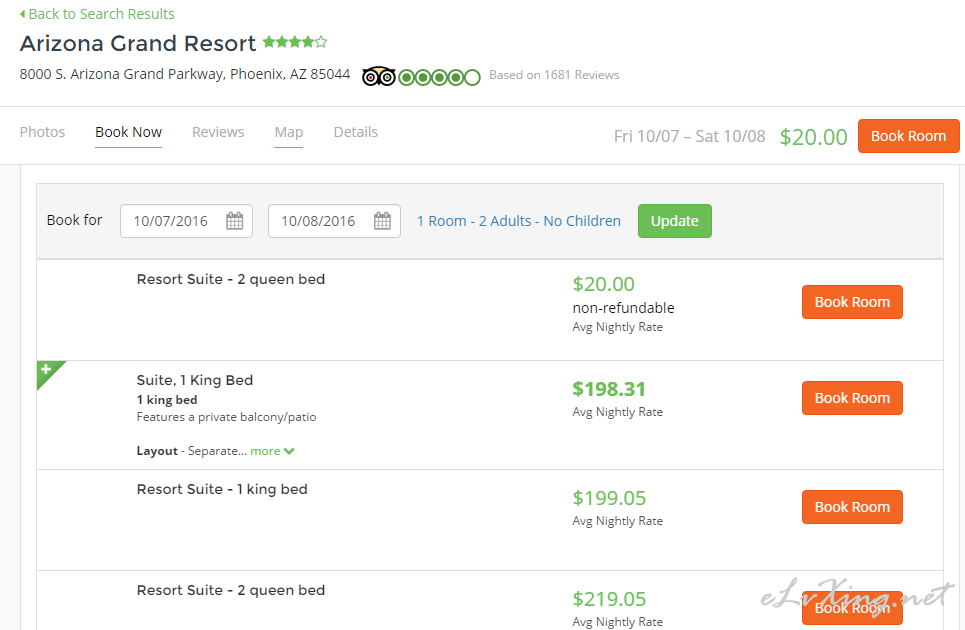Click the hotel address text
Screen dimensions: 965x630
(x=185, y=74)
